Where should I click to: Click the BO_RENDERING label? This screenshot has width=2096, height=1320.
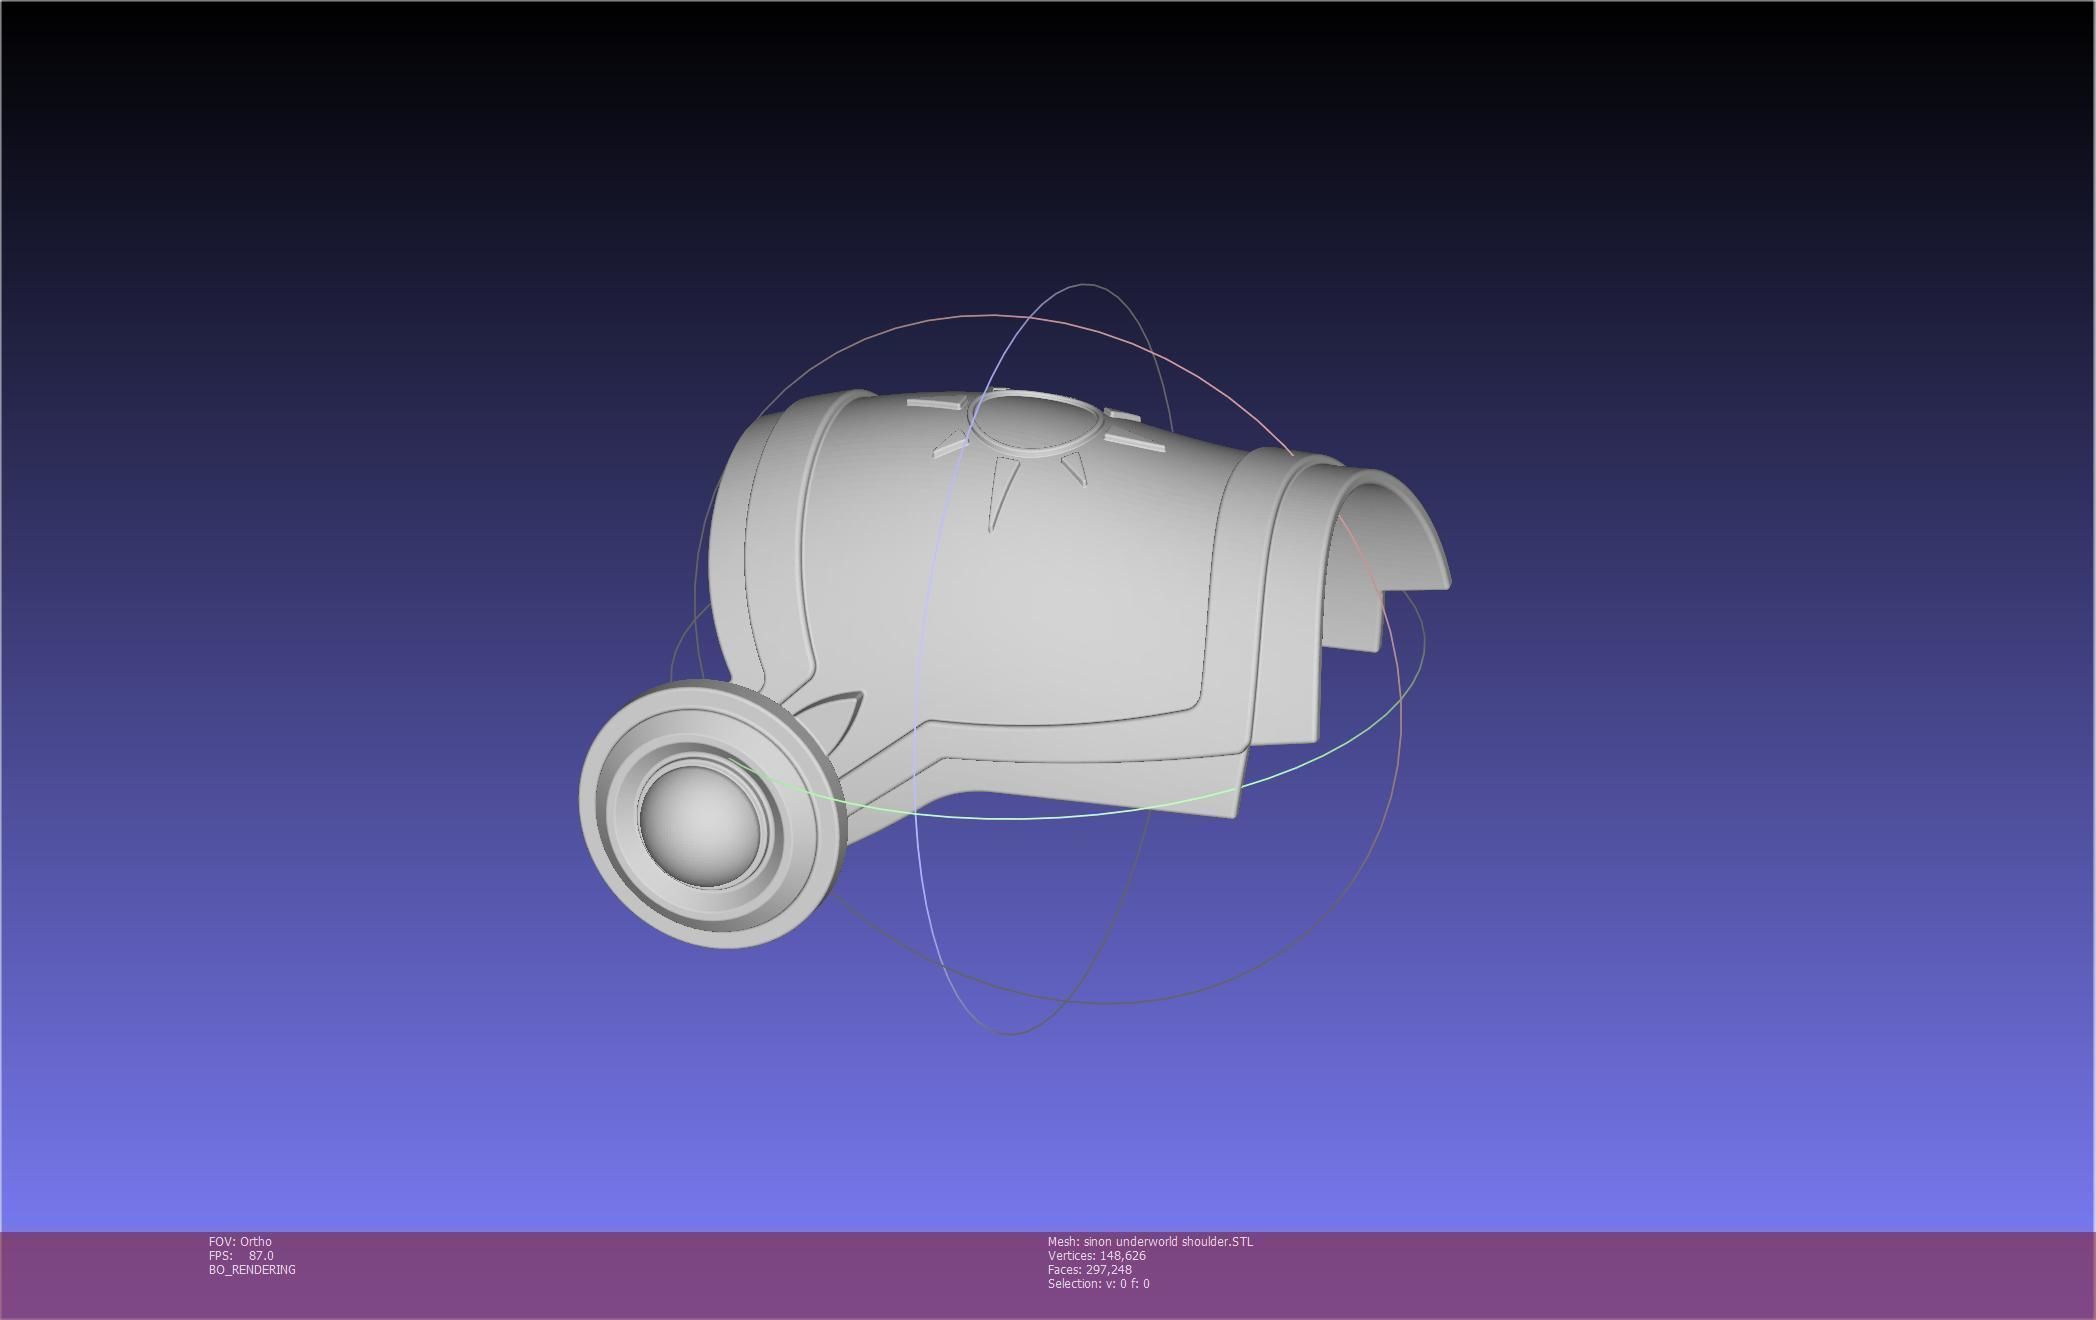point(252,1270)
